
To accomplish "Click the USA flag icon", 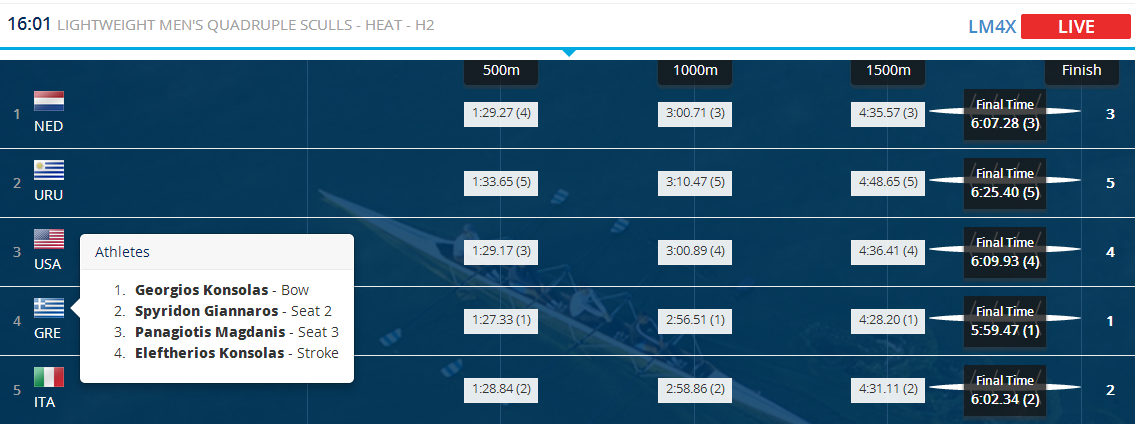I will tap(49, 240).
